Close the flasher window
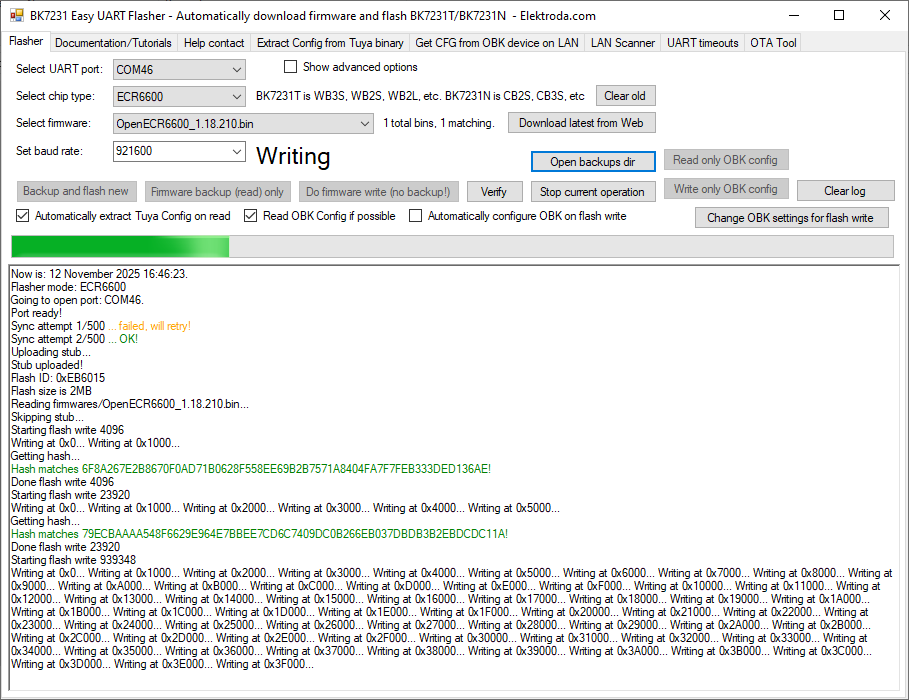Screen dimensions: 909x700 point(885,16)
